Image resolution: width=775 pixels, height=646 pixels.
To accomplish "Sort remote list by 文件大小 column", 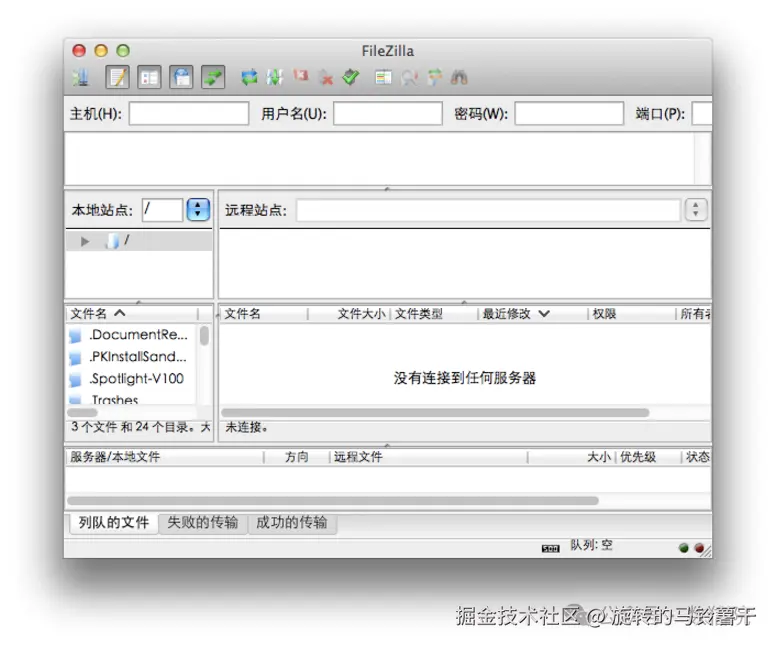I will 349,314.
